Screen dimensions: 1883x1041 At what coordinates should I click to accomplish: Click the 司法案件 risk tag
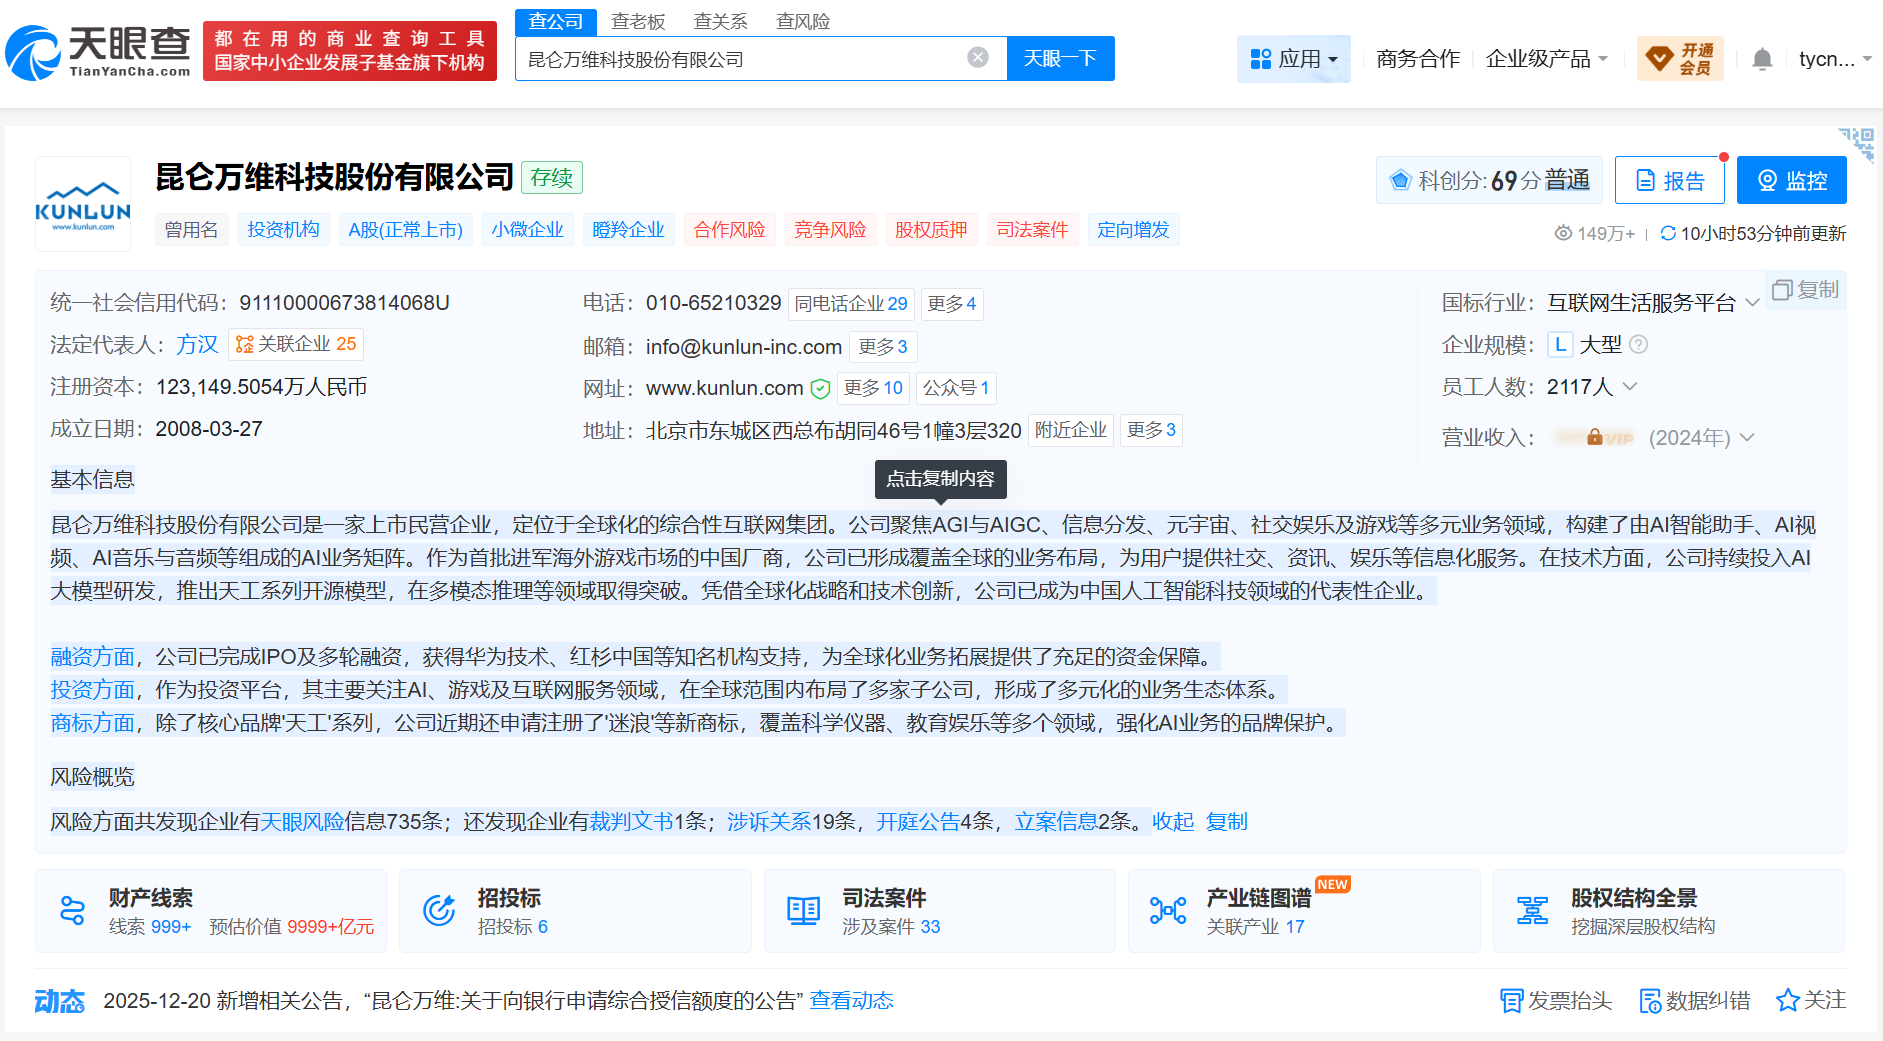(x=1033, y=230)
